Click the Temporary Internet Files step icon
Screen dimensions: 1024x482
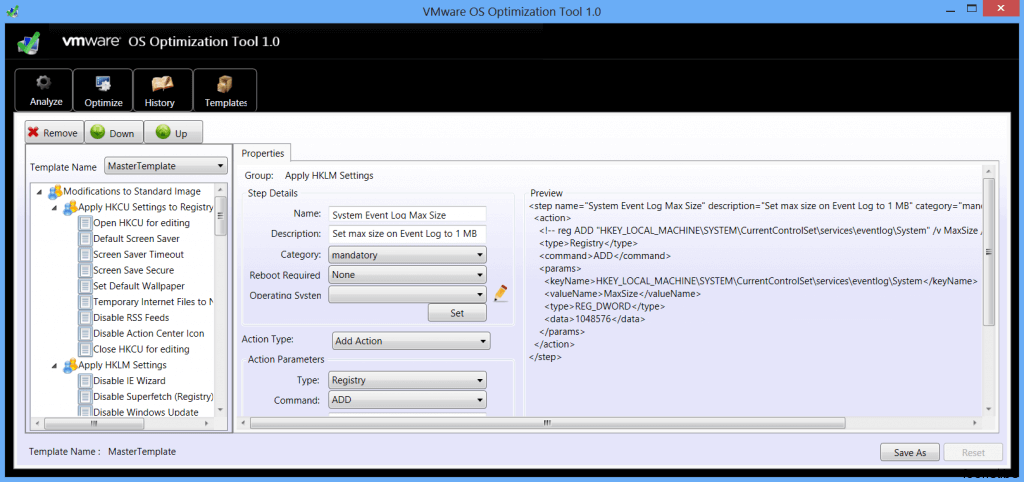[x=84, y=302]
